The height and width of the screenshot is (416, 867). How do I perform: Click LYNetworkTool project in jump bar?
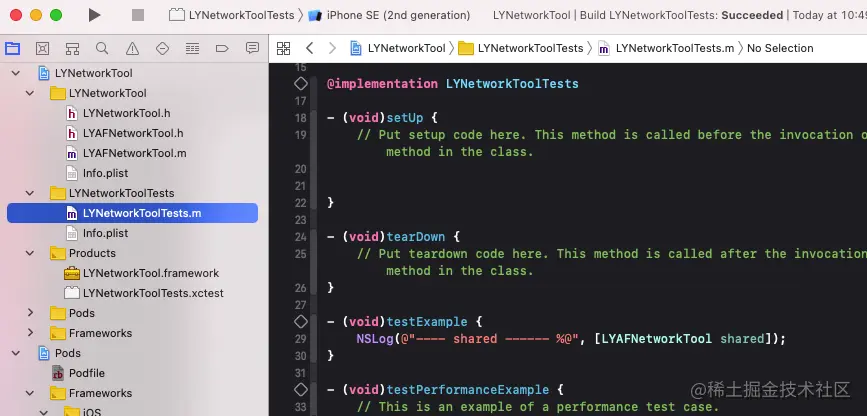[x=398, y=48]
